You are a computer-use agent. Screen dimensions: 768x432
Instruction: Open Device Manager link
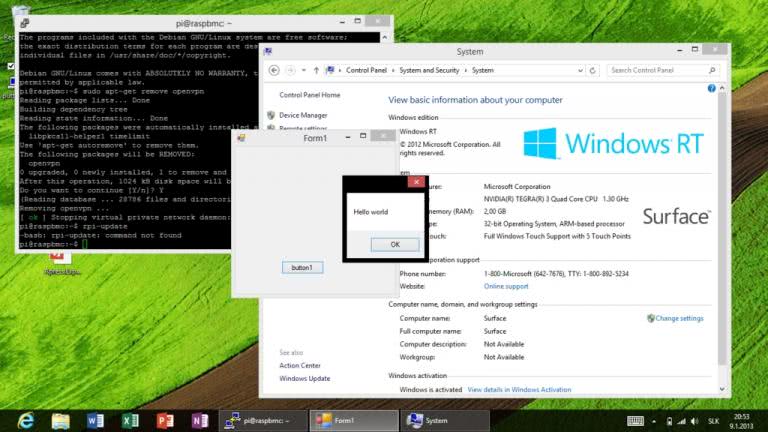coord(303,115)
